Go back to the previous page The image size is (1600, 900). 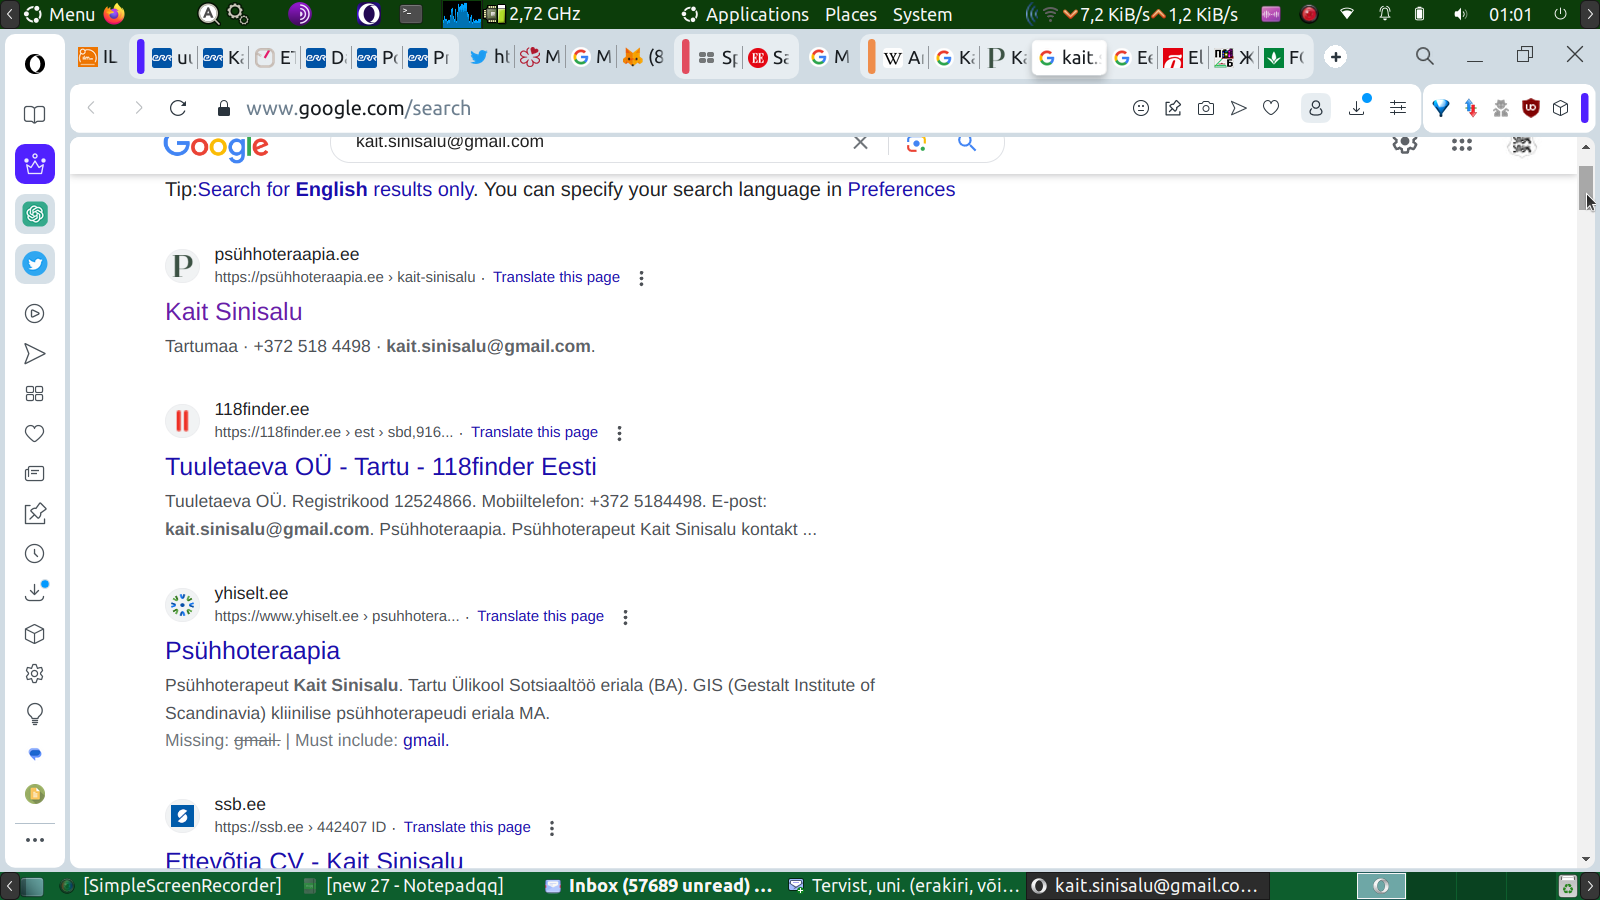click(x=92, y=108)
